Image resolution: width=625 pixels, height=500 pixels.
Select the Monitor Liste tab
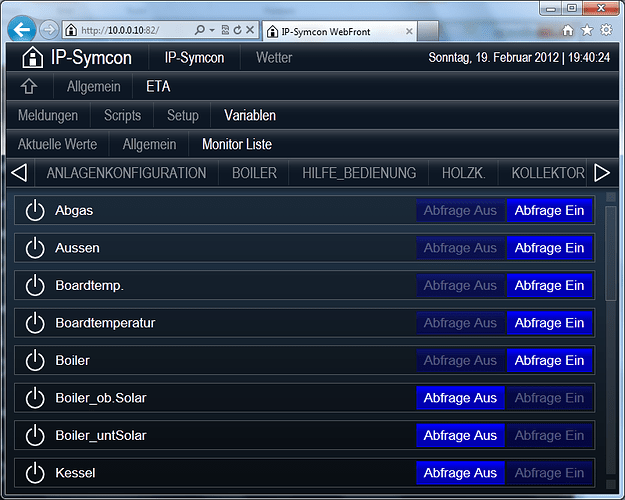point(237,144)
